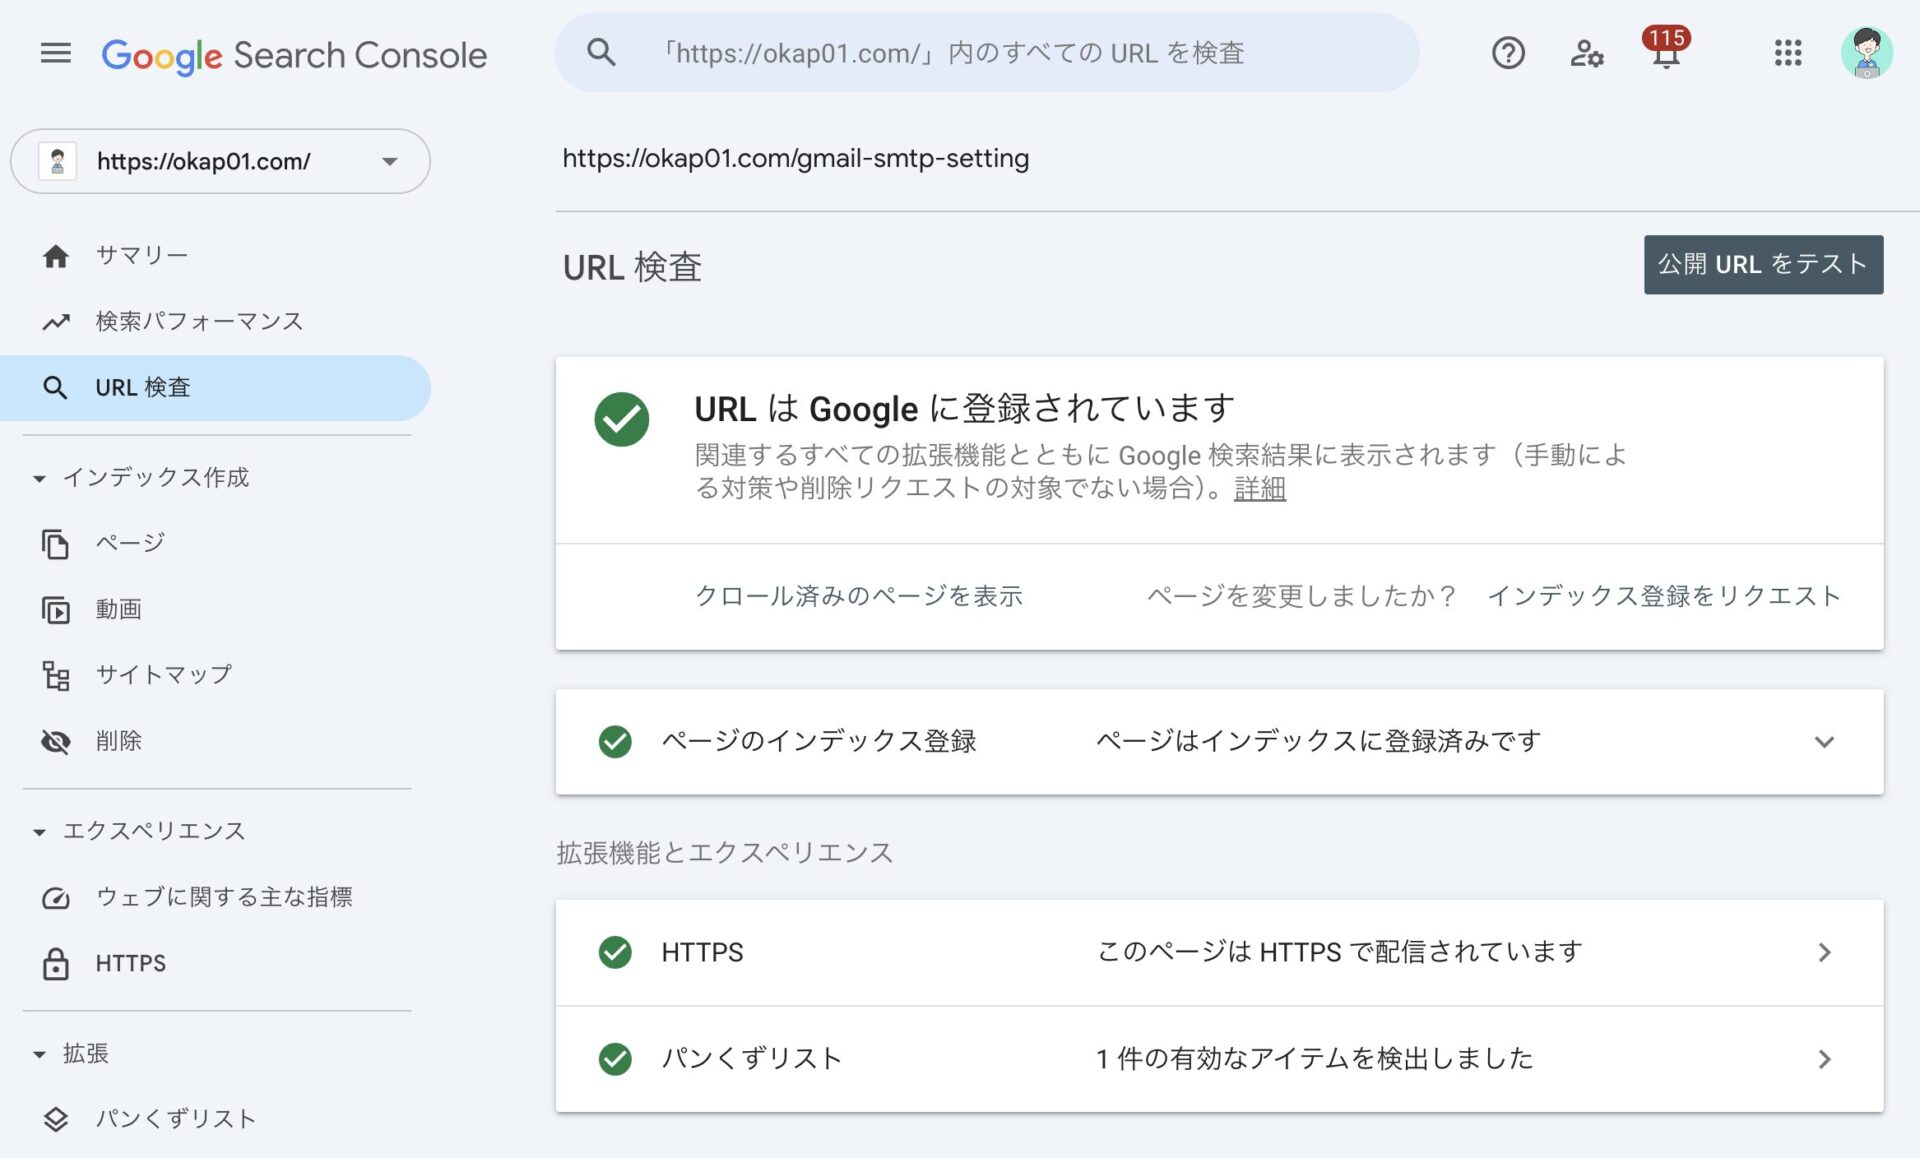Click the home icon beside サマリー

point(56,256)
